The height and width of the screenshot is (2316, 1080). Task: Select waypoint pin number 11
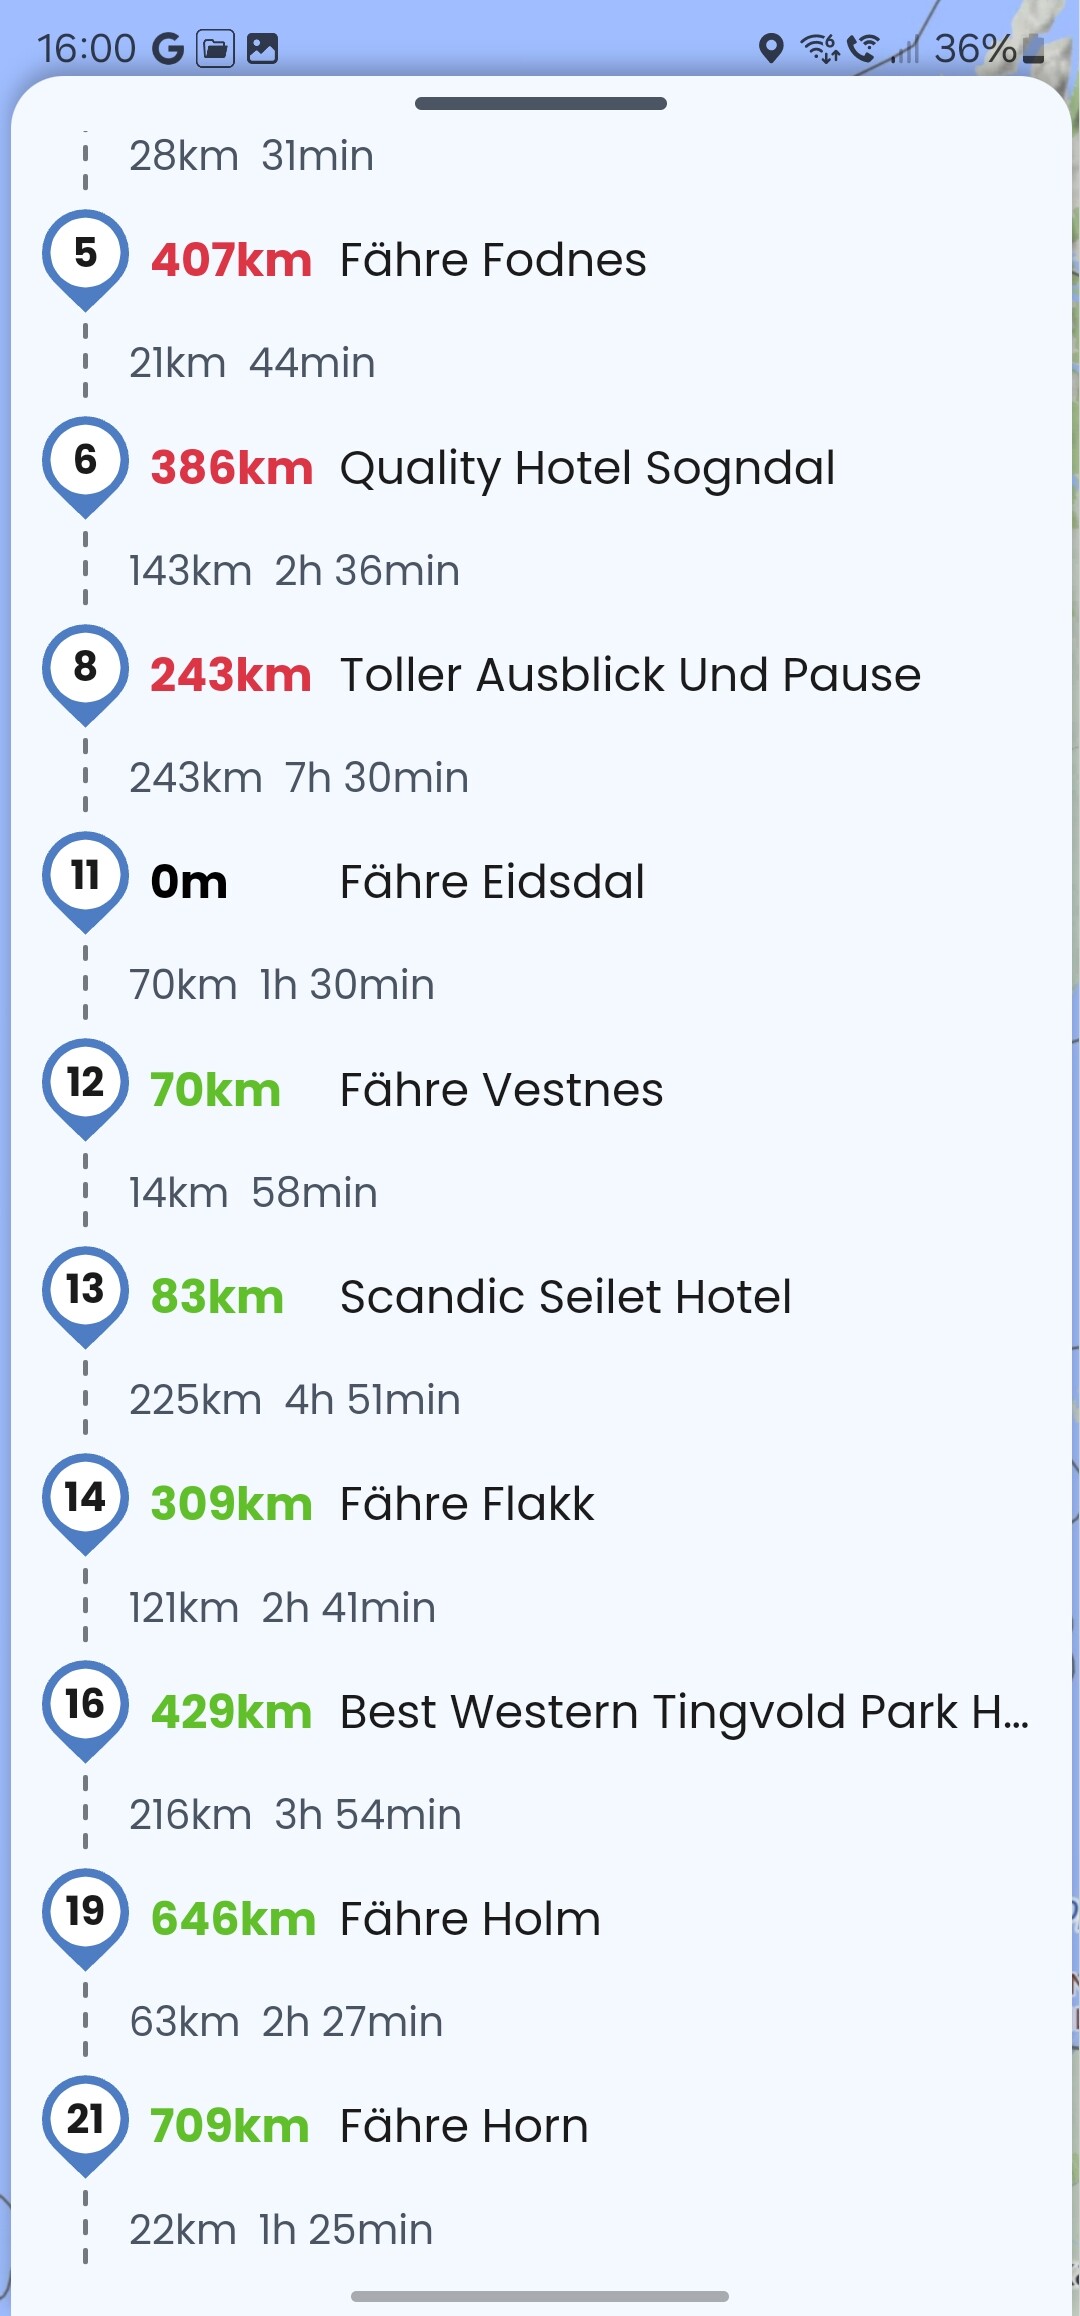point(85,878)
